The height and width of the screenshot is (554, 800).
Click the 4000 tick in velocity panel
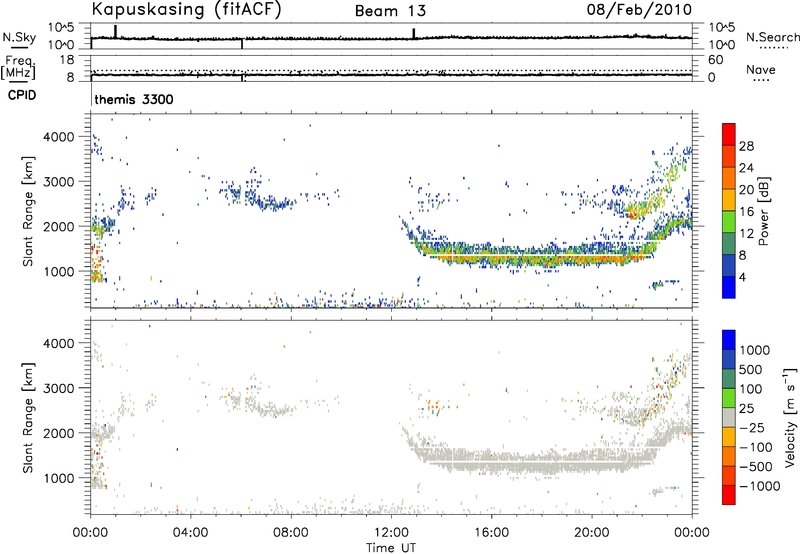pos(59,343)
